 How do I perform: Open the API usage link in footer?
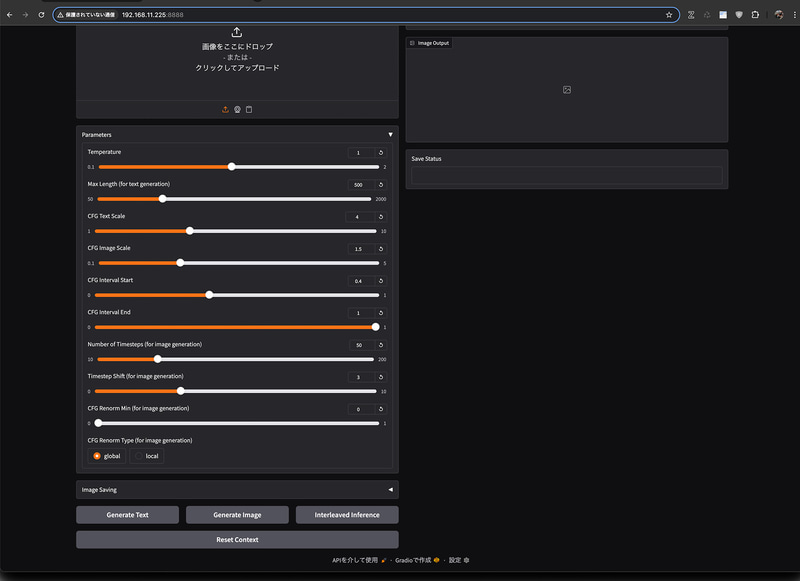[359, 560]
